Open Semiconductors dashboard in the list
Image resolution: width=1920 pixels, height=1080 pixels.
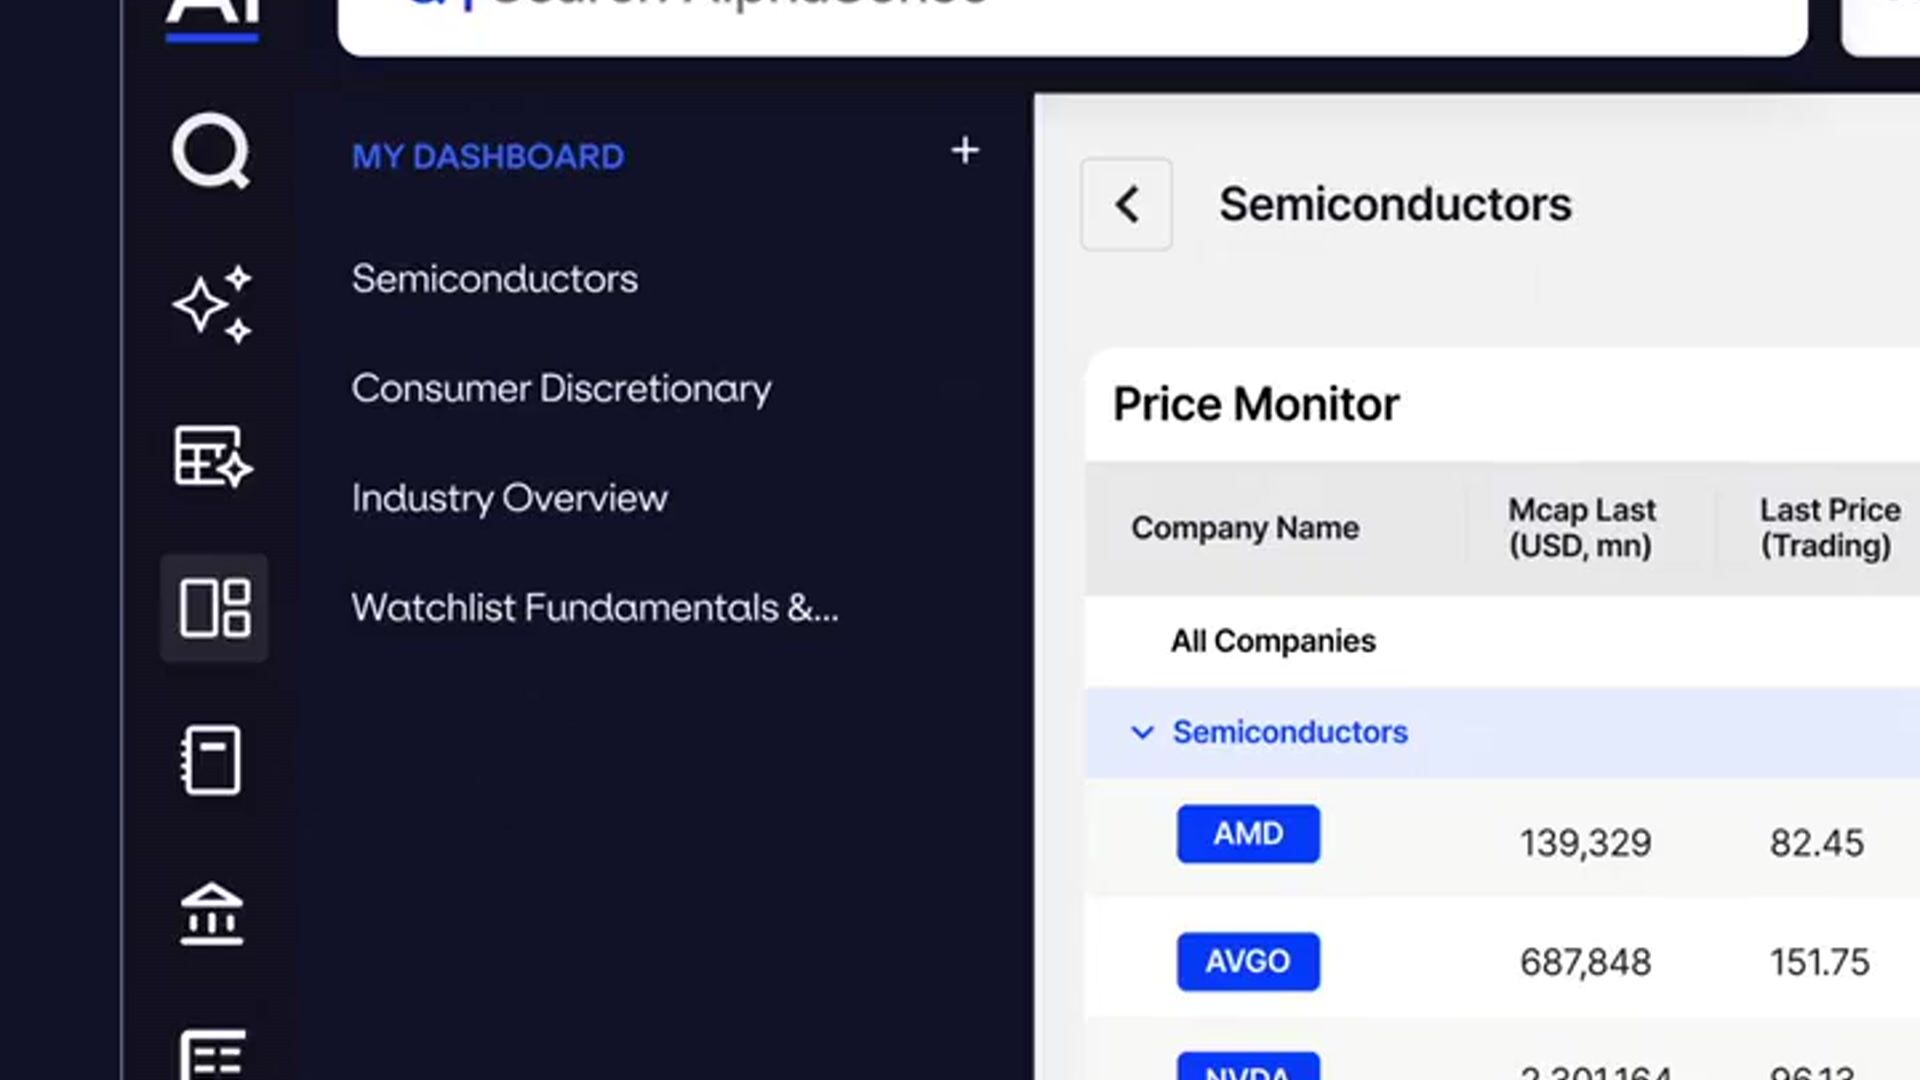pos(494,279)
